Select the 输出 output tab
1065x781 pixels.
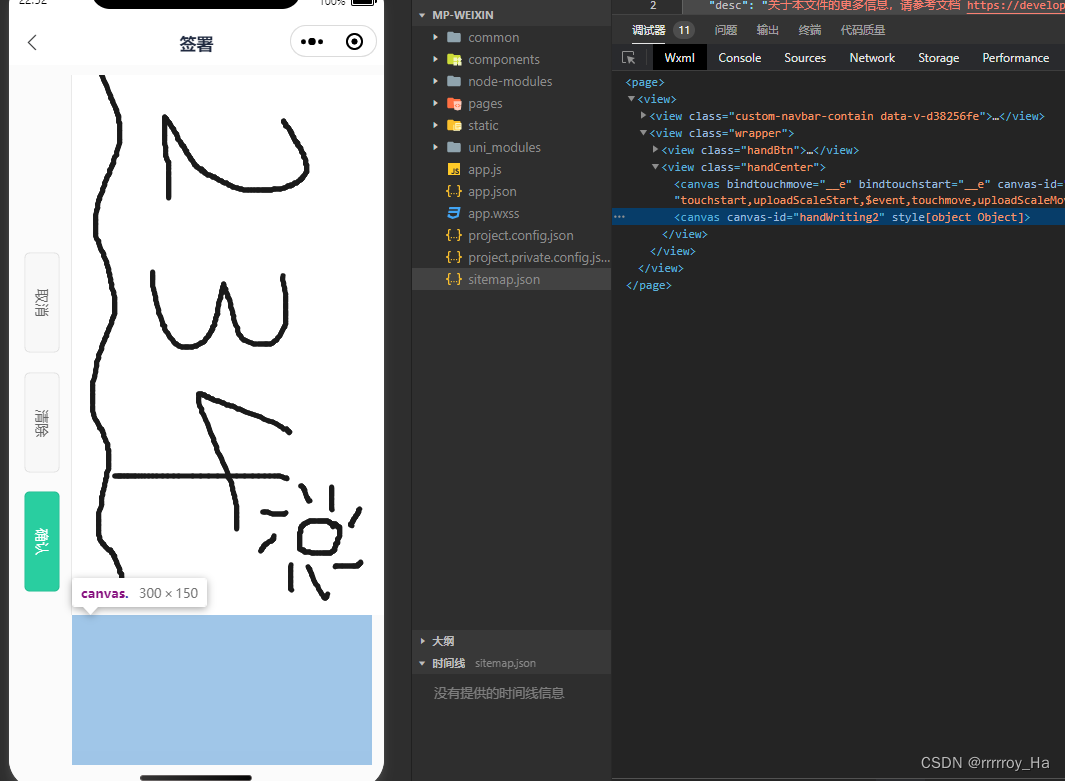click(768, 30)
